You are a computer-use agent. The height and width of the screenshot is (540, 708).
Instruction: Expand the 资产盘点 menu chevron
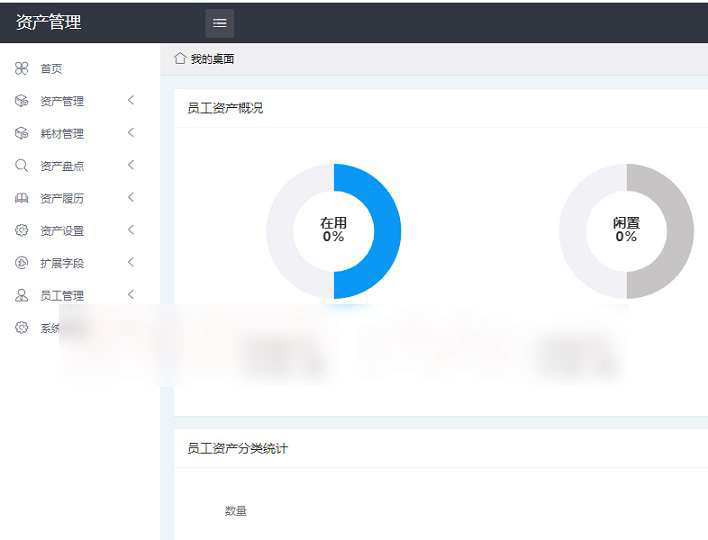(131, 165)
